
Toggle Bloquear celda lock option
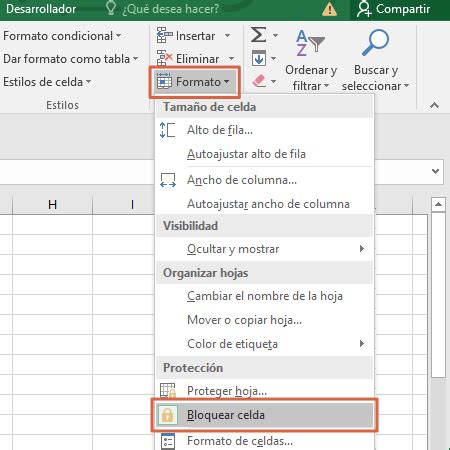click(x=264, y=415)
